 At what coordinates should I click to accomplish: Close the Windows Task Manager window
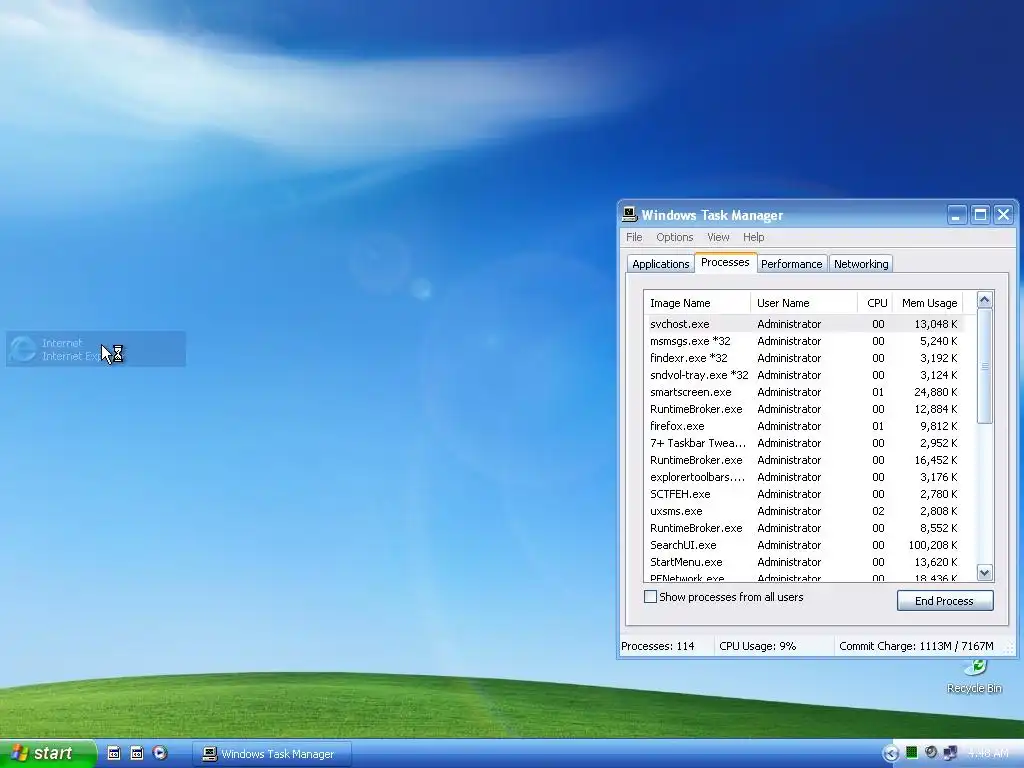pos(1003,214)
